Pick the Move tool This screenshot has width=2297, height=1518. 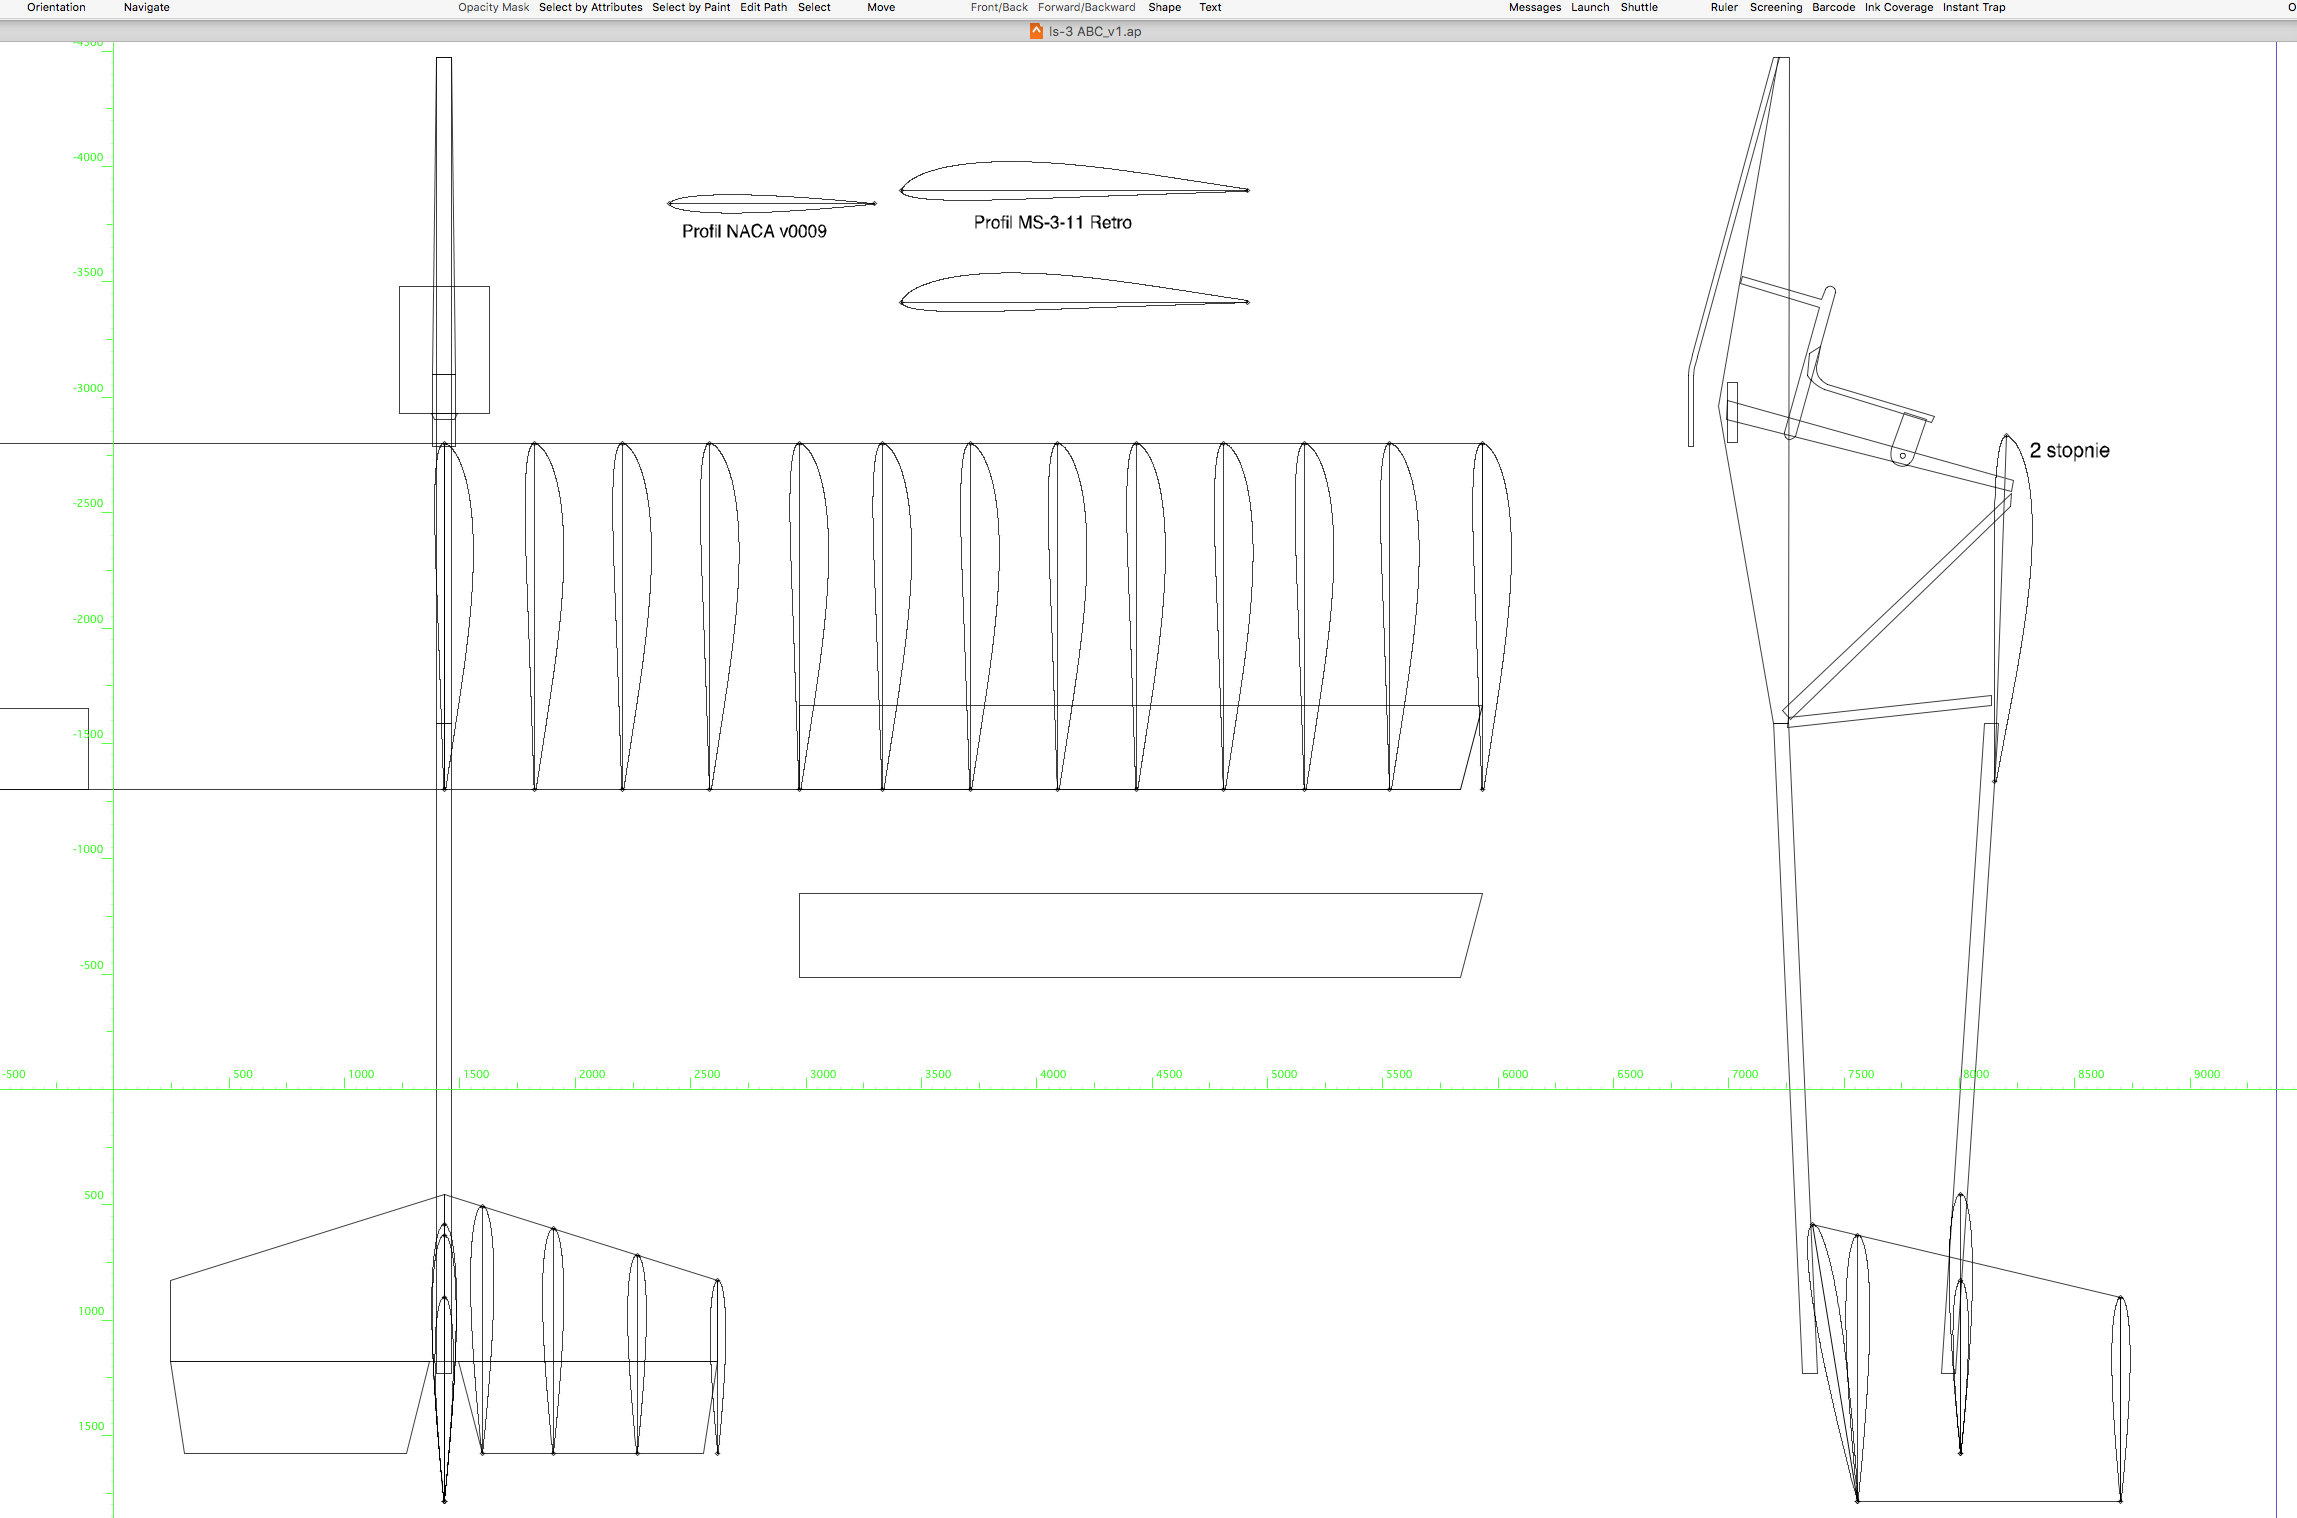880,7
